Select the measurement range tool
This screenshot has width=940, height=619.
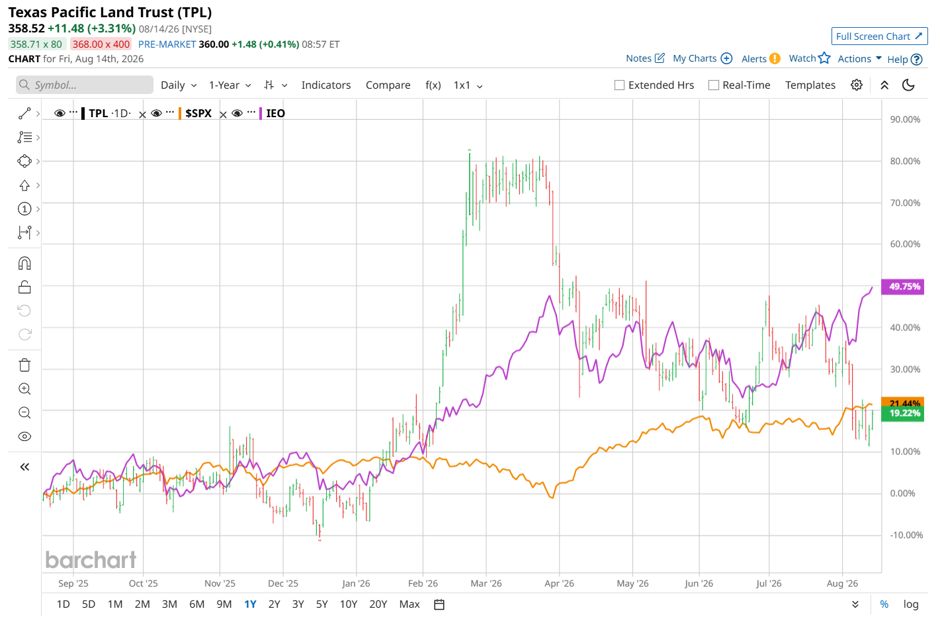pyautogui.click(x=25, y=232)
